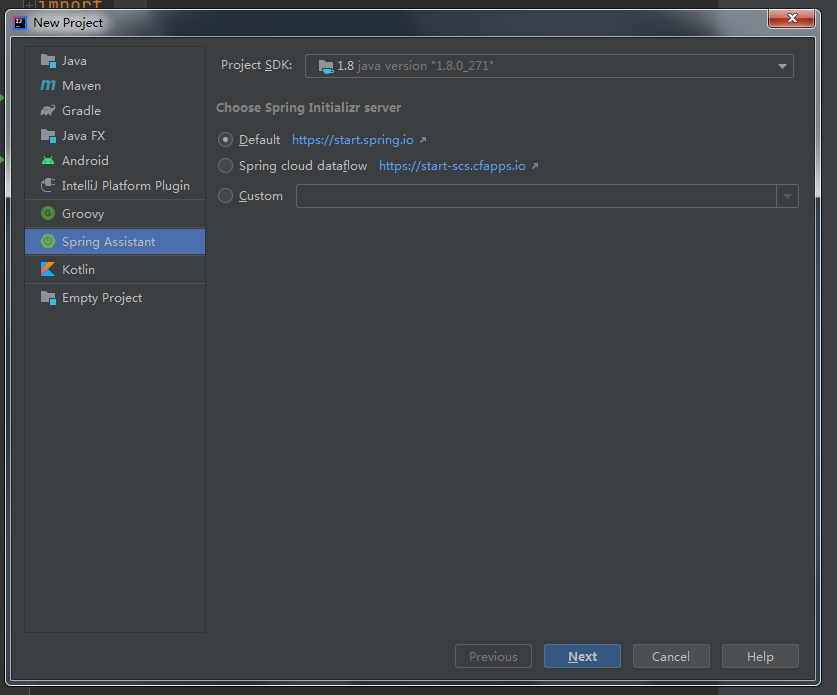Select the Maven project type icon
The width and height of the screenshot is (837, 695).
(x=47, y=85)
